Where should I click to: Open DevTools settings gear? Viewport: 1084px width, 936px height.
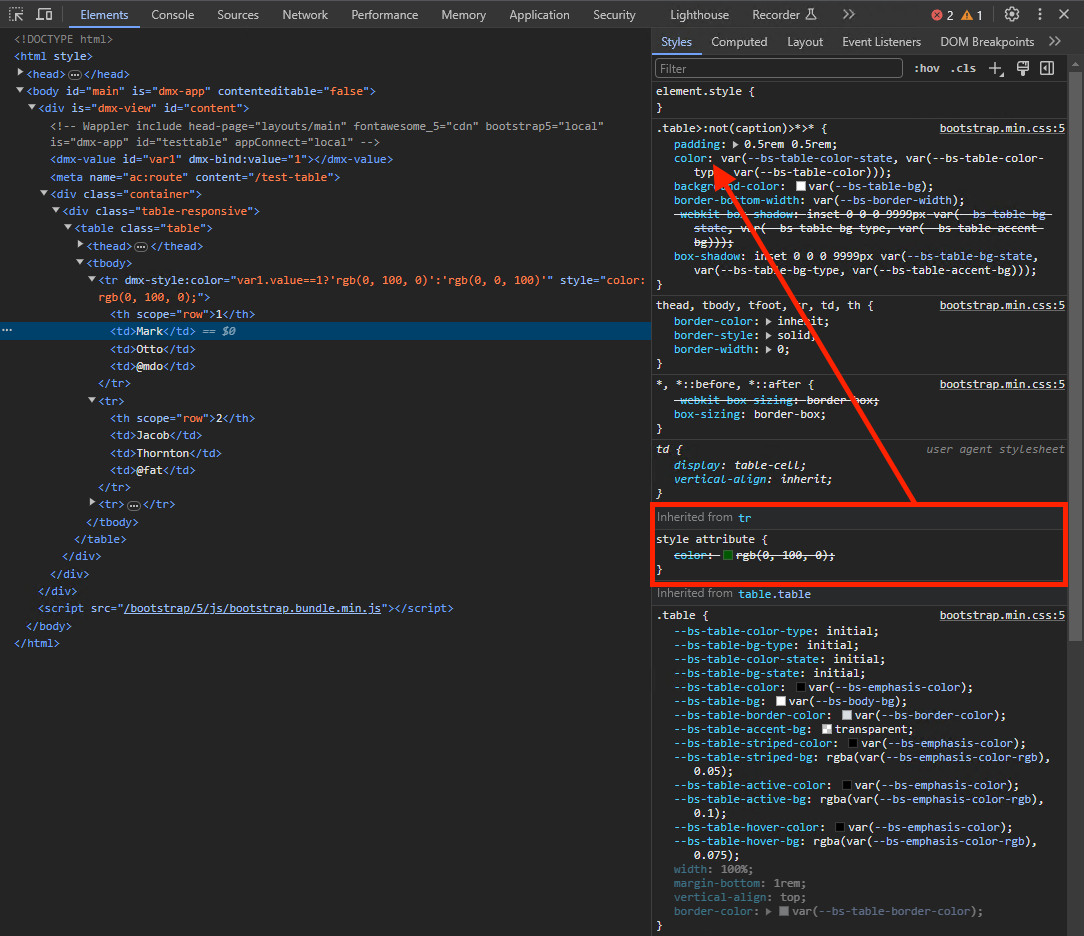[1012, 15]
